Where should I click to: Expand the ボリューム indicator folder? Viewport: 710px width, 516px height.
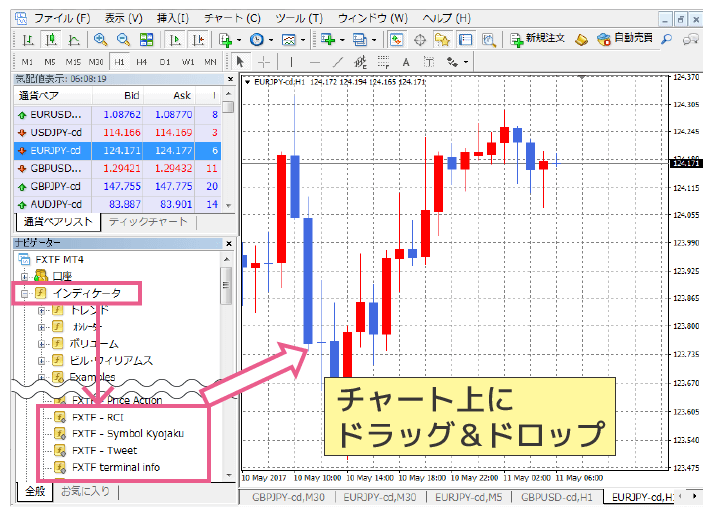41,344
